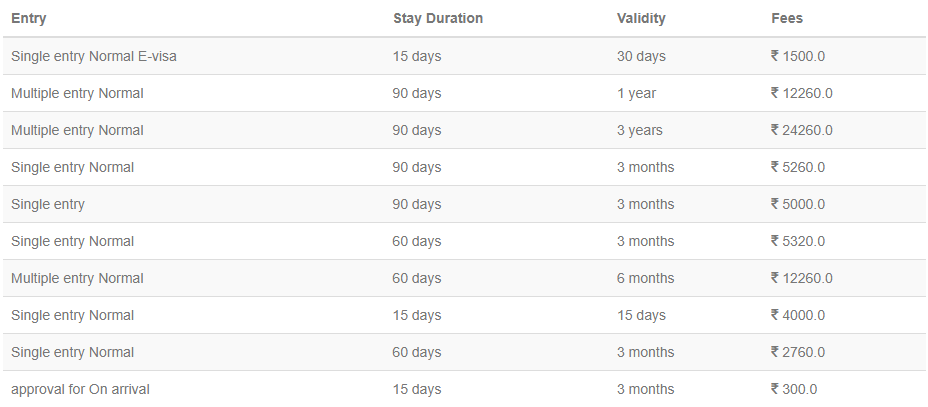This screenshot has width=928, height=407.
Task: Select the ₹ 24260.0 fee value
Action: [x=802, y=130]
